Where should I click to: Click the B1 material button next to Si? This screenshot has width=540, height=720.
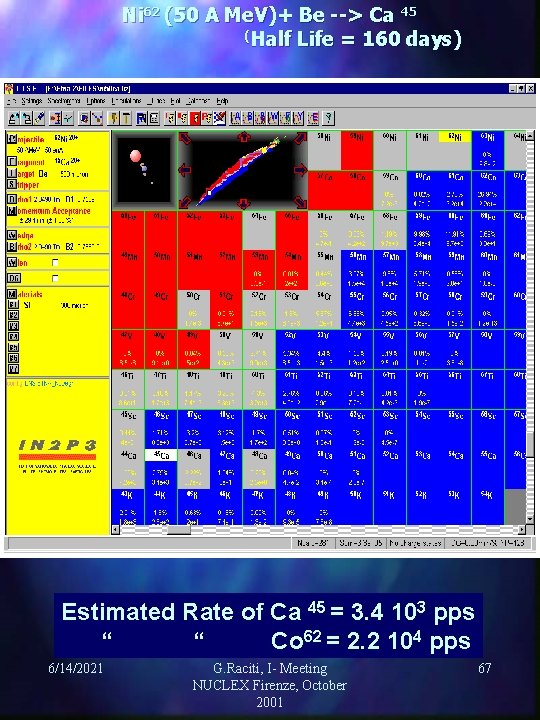point(13,304)
